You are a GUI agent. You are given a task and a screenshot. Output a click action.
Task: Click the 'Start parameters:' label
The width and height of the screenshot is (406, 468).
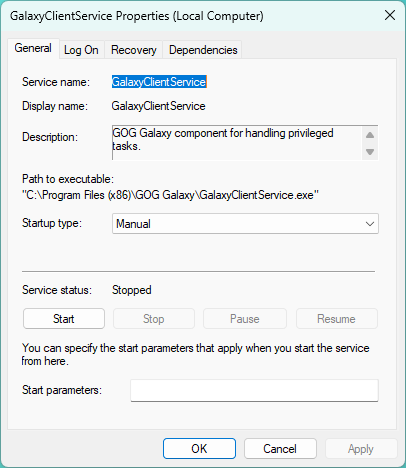click(x=62, y=390)
